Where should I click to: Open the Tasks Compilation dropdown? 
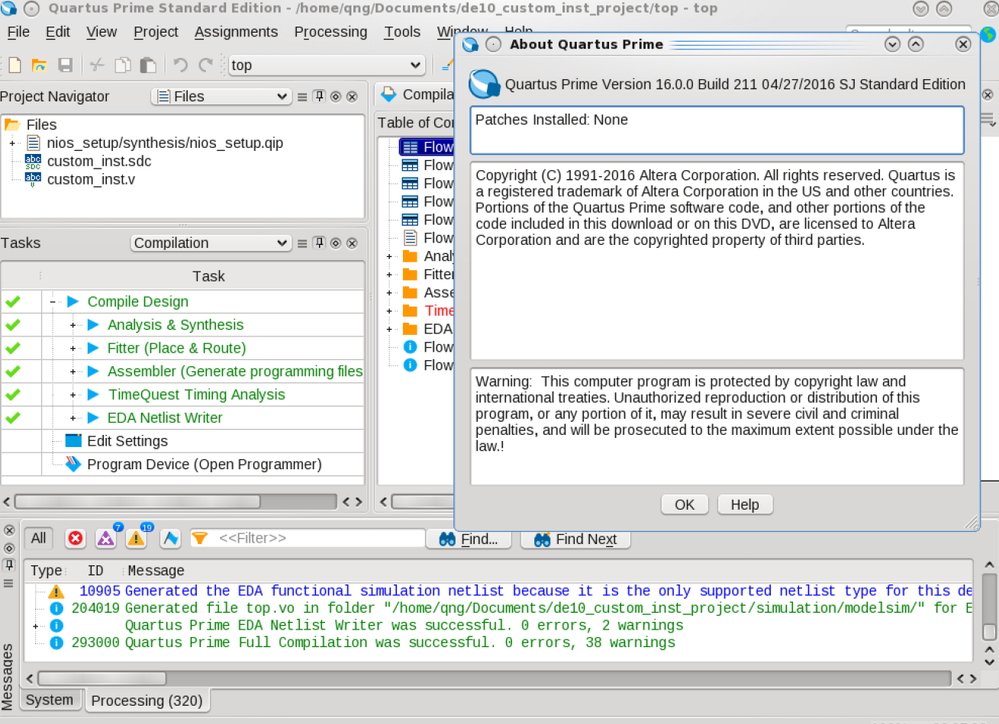(211, 243)
